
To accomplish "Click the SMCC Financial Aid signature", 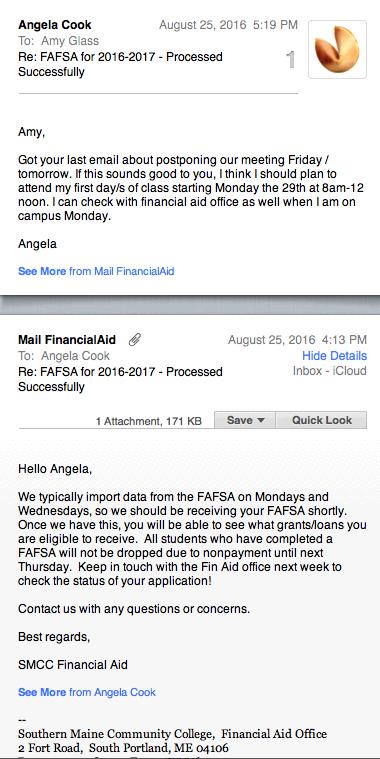I will pyautogui.click(x=73, y=665).
